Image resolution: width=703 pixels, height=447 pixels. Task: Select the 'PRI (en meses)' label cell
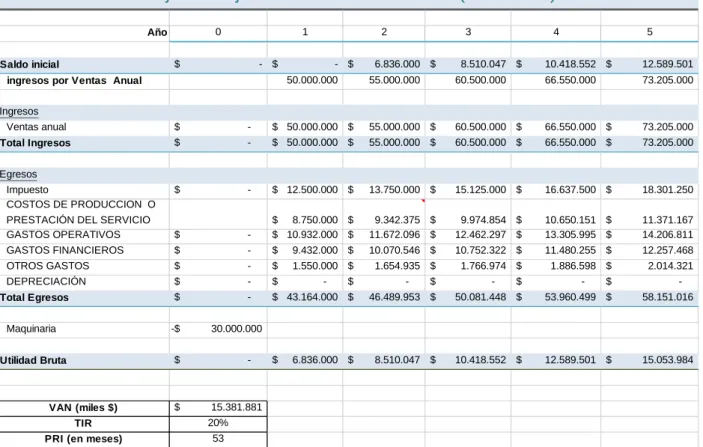(x=83, y=439)
